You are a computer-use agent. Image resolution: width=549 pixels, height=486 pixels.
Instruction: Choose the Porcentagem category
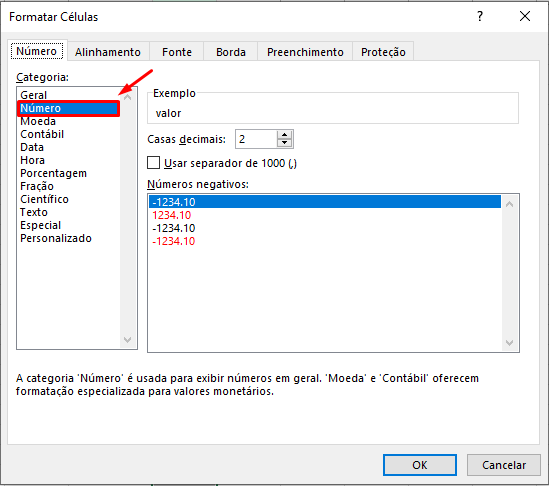53,173
